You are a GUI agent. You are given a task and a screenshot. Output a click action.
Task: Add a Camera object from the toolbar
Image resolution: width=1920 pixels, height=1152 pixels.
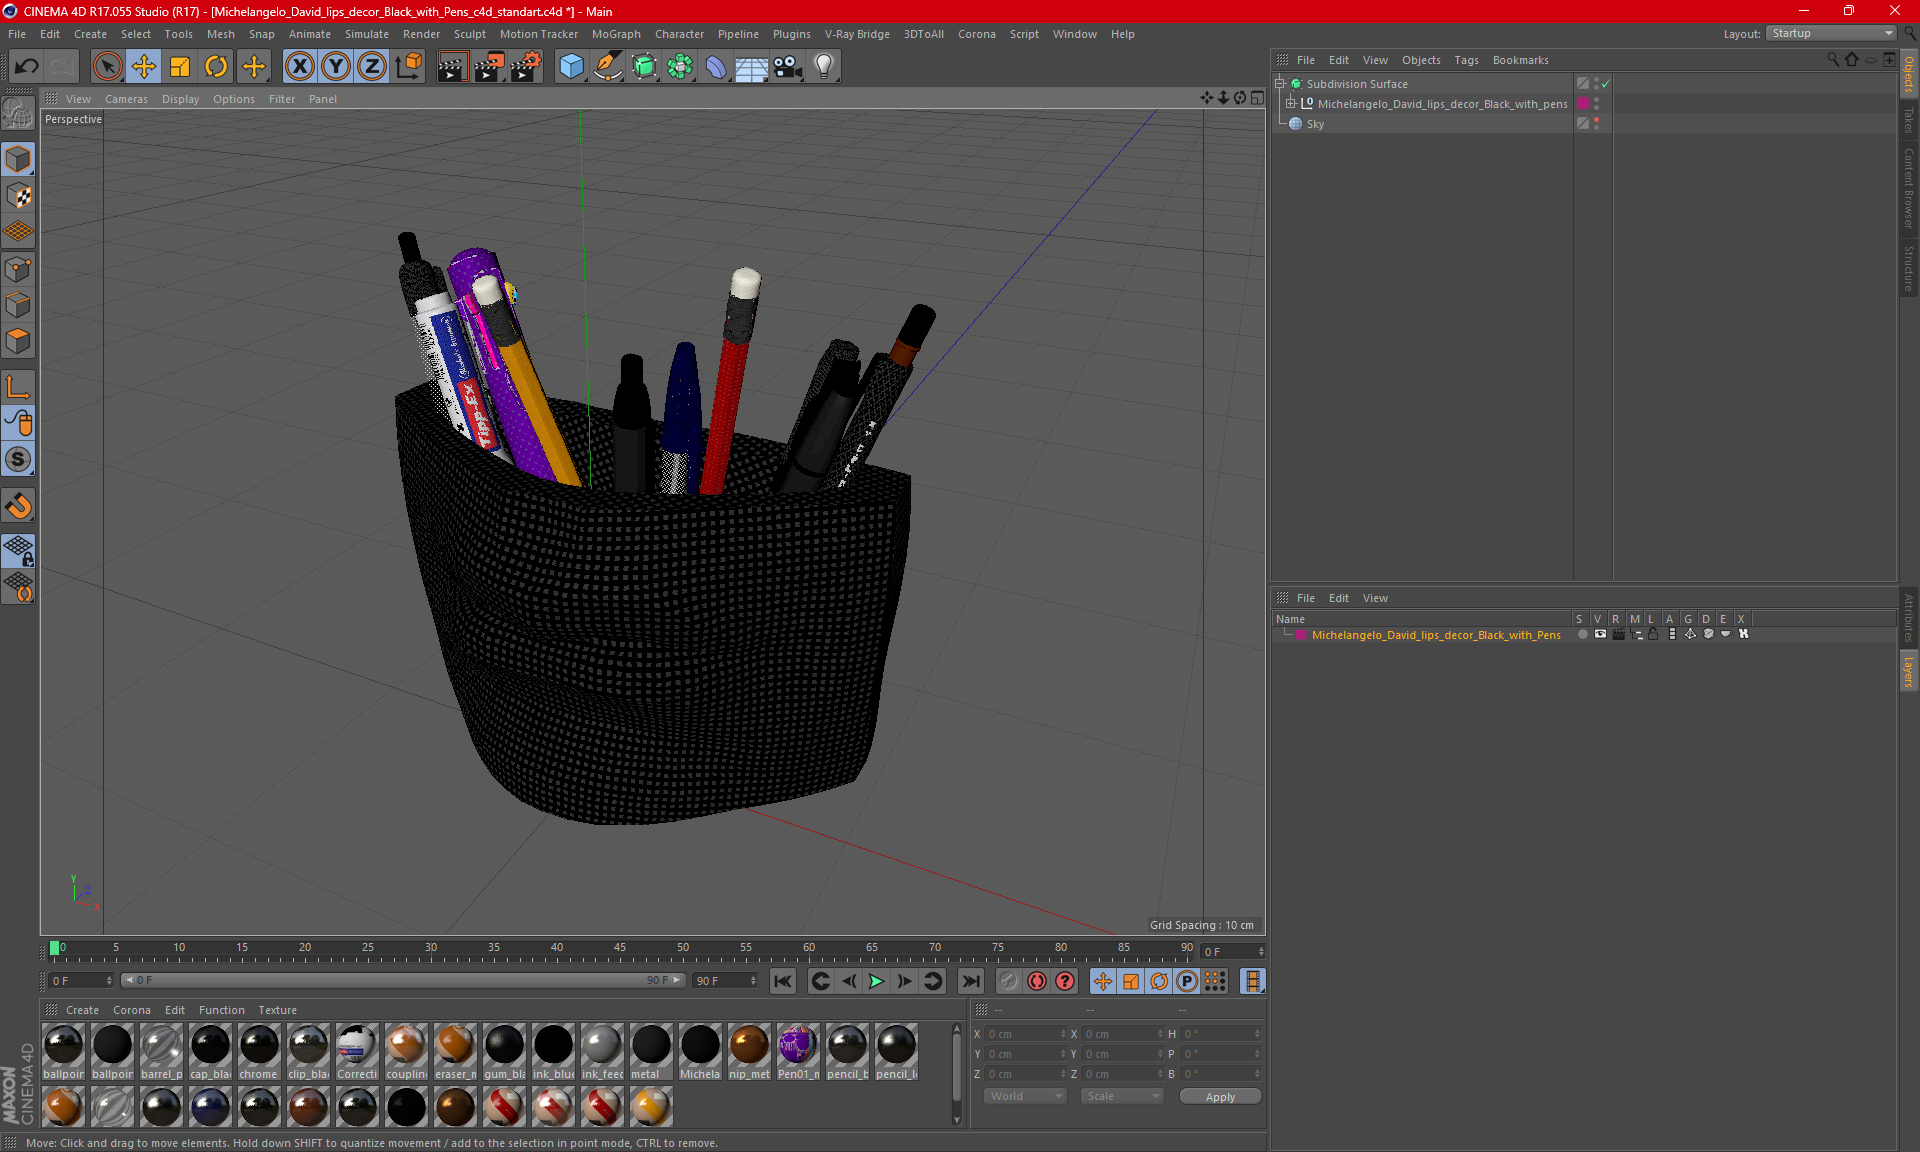[788, 67]
